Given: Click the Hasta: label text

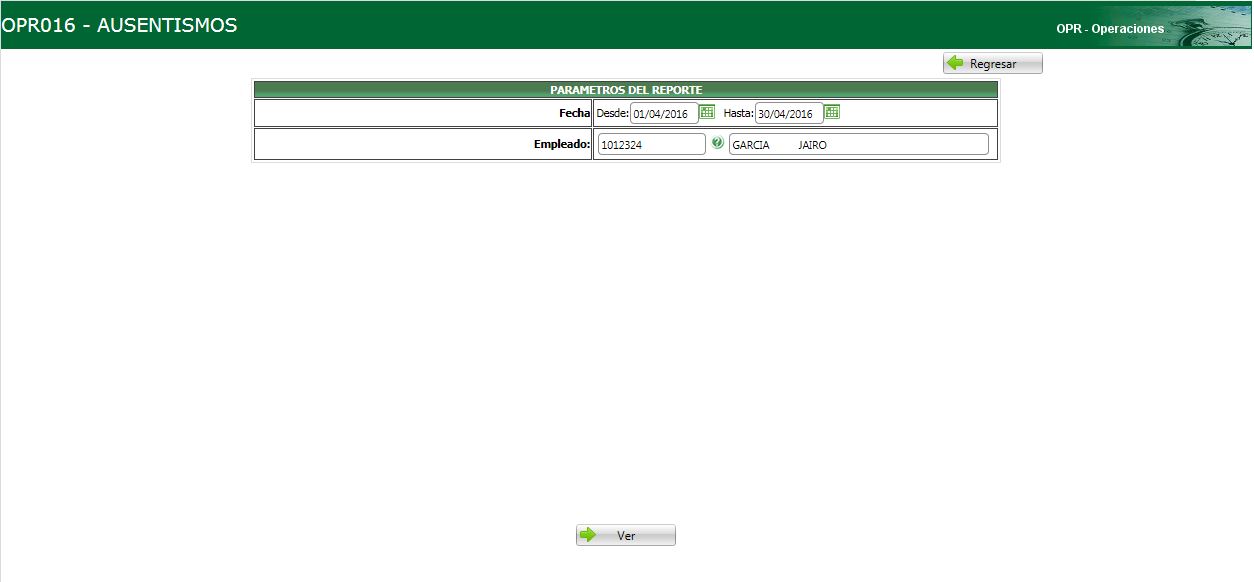Looking at the screenshot, I should pyautogui.click(x=738, y=113).
